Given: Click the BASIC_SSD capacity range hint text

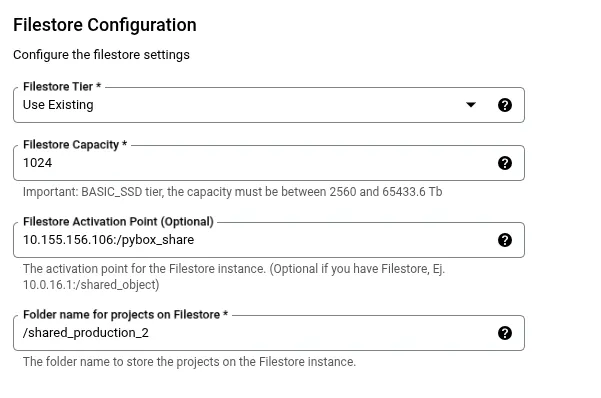Looking at the screenshot, I should click(x=233, y=192).
